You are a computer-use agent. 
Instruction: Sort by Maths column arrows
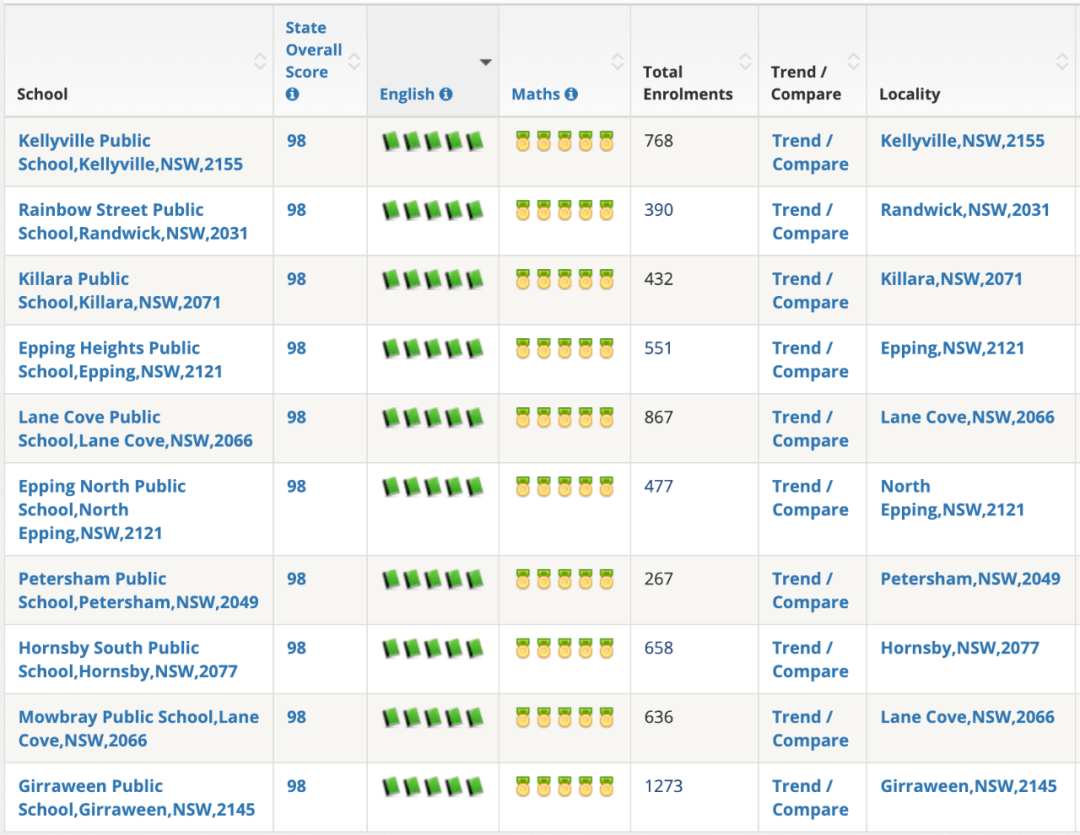pyautogui.click(x=617, y=61)
